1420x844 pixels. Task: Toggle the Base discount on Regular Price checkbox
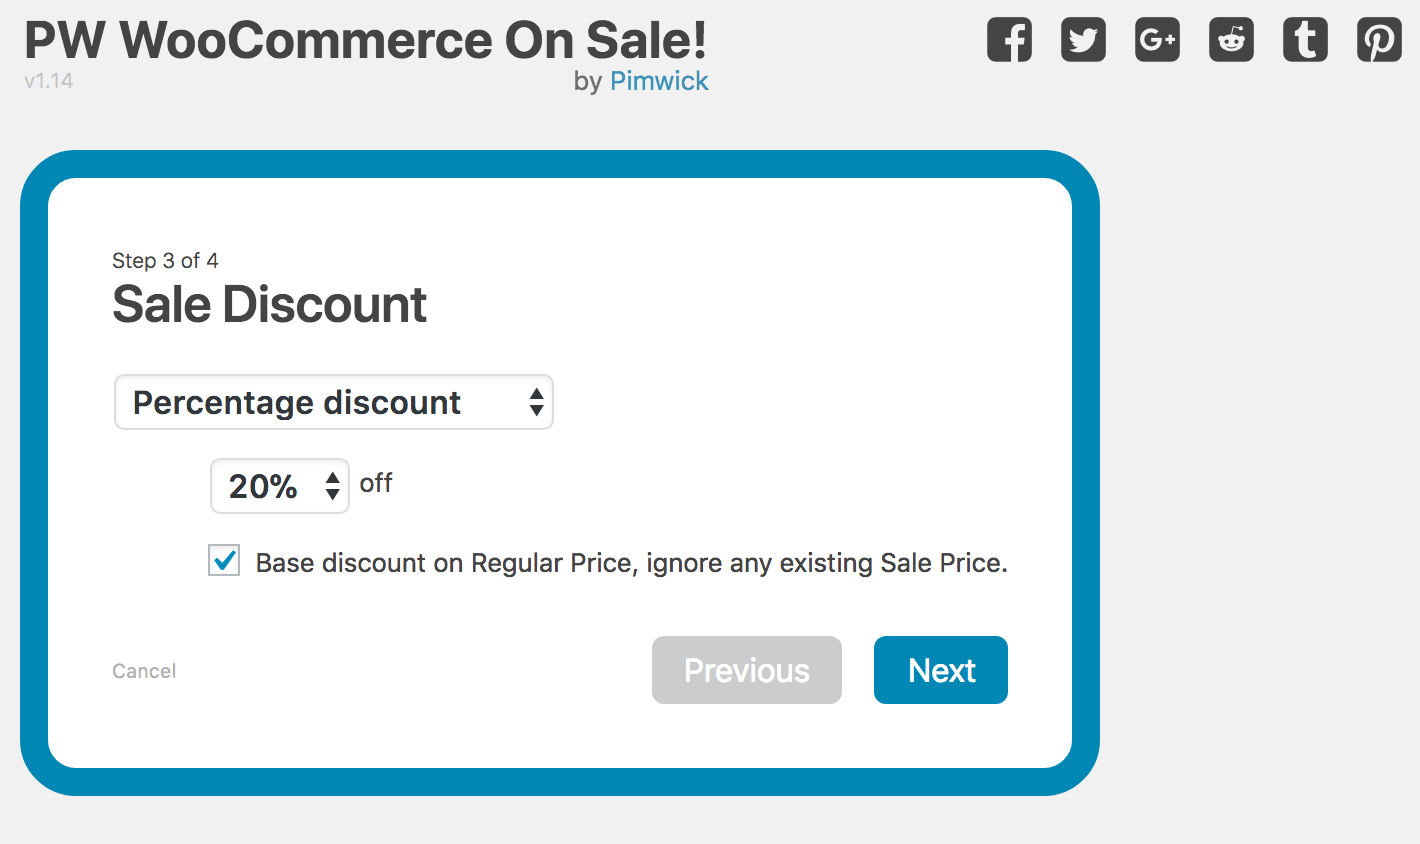pyautogui.click(x=224, y=560)
